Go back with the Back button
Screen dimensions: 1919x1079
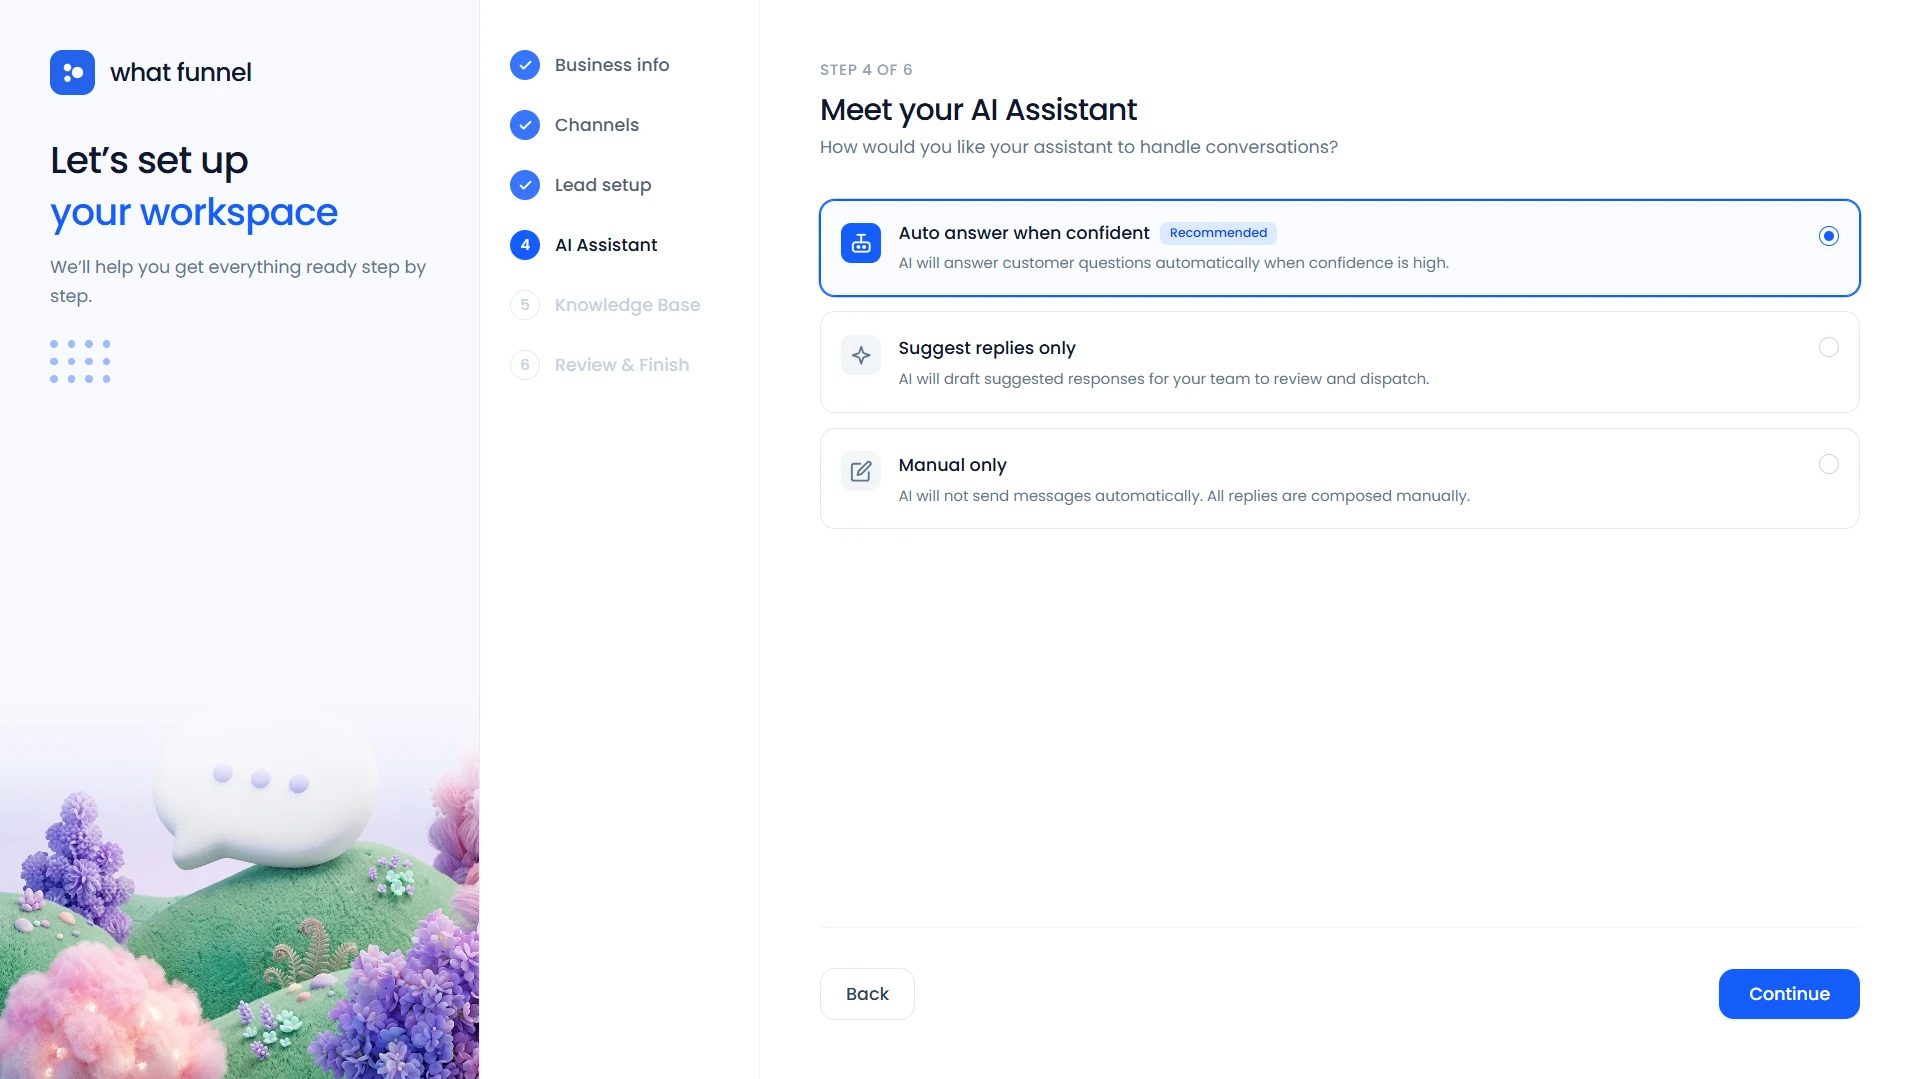coord(867,994)
